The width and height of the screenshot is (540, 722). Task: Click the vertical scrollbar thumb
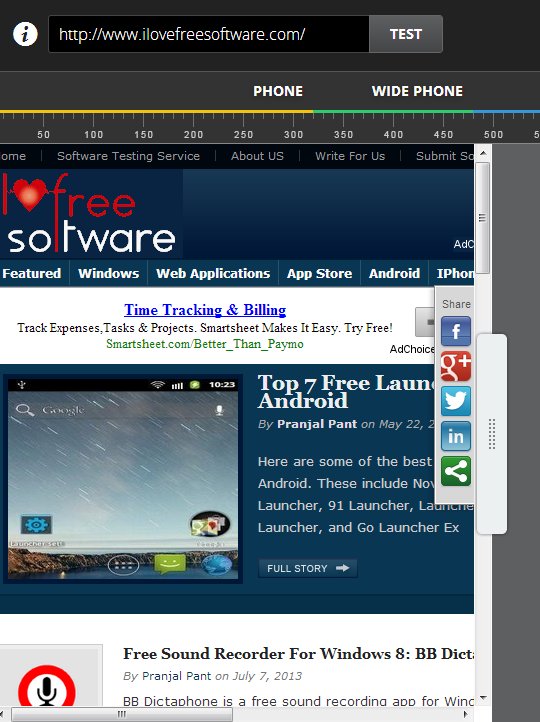(x=482, y=218)
